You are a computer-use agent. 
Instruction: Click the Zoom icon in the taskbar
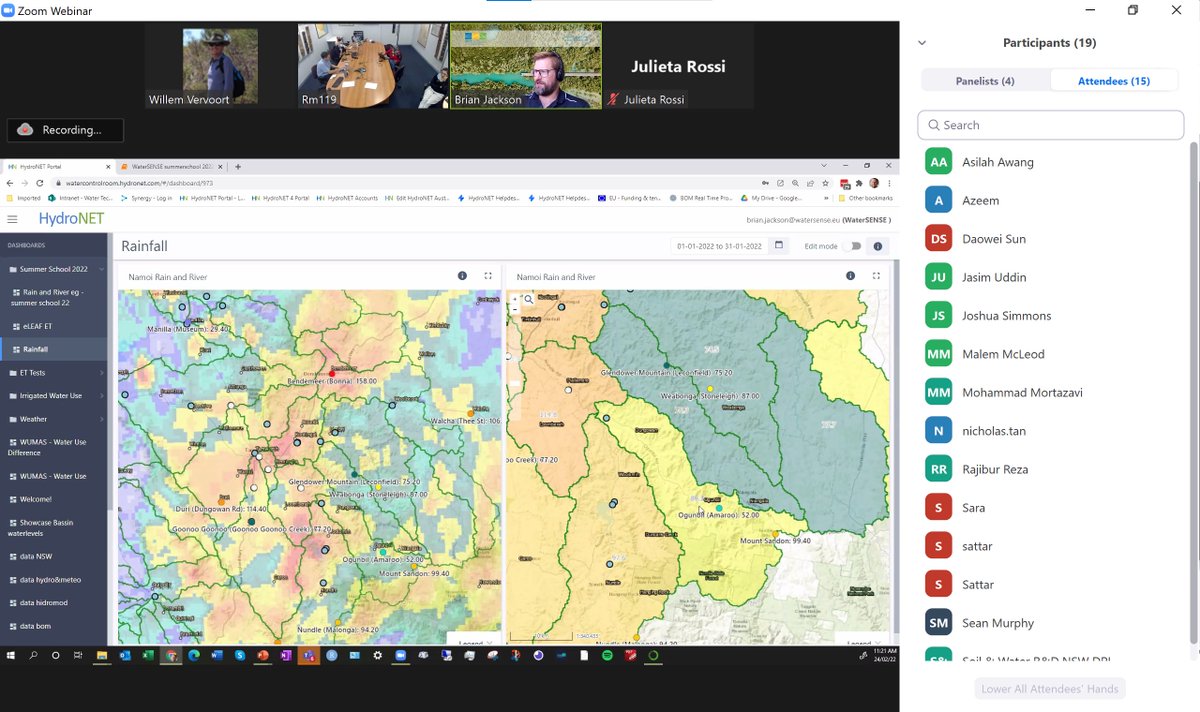pos(400,656)
